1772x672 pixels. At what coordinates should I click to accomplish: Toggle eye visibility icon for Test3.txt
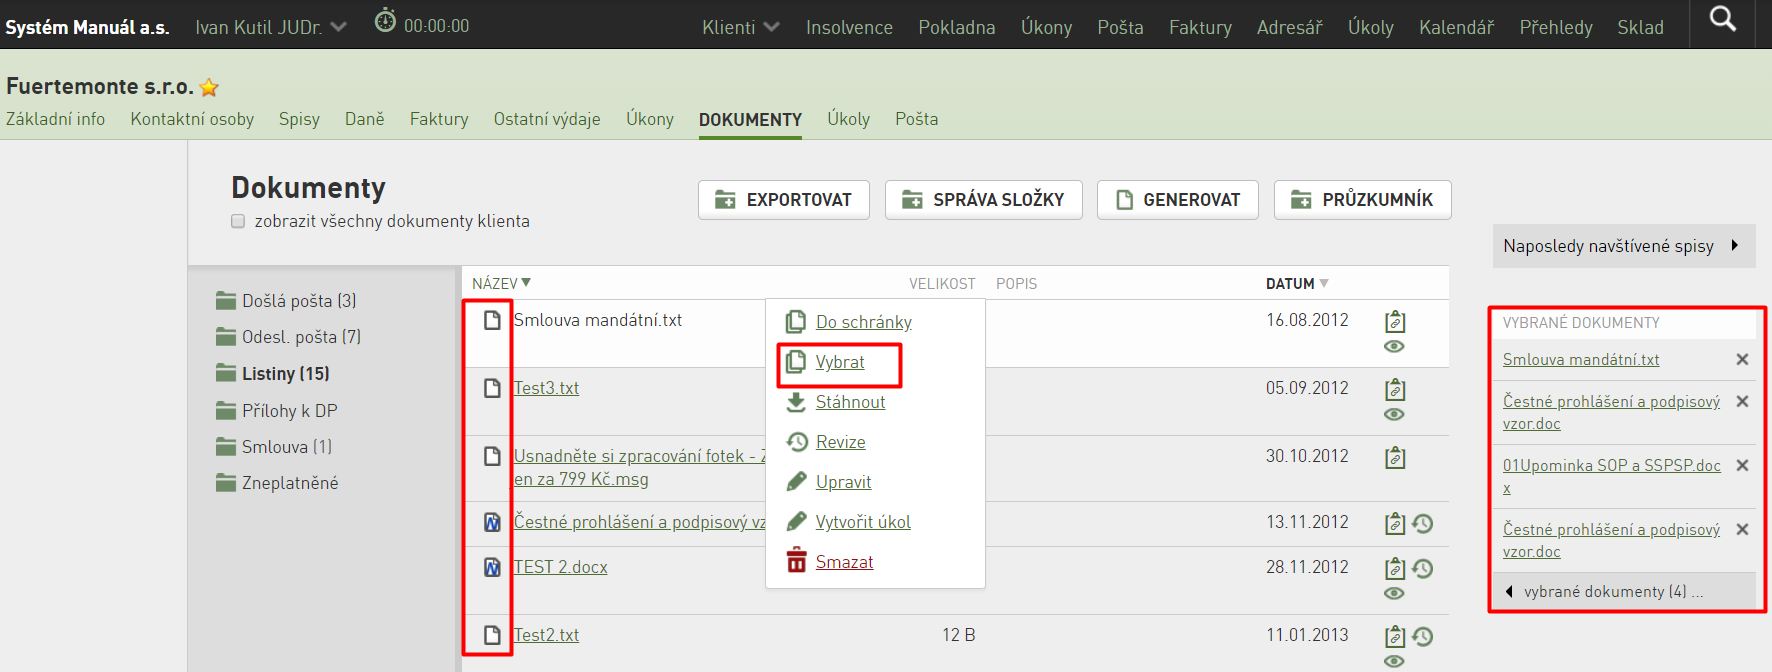click(x=1394, y=414)
